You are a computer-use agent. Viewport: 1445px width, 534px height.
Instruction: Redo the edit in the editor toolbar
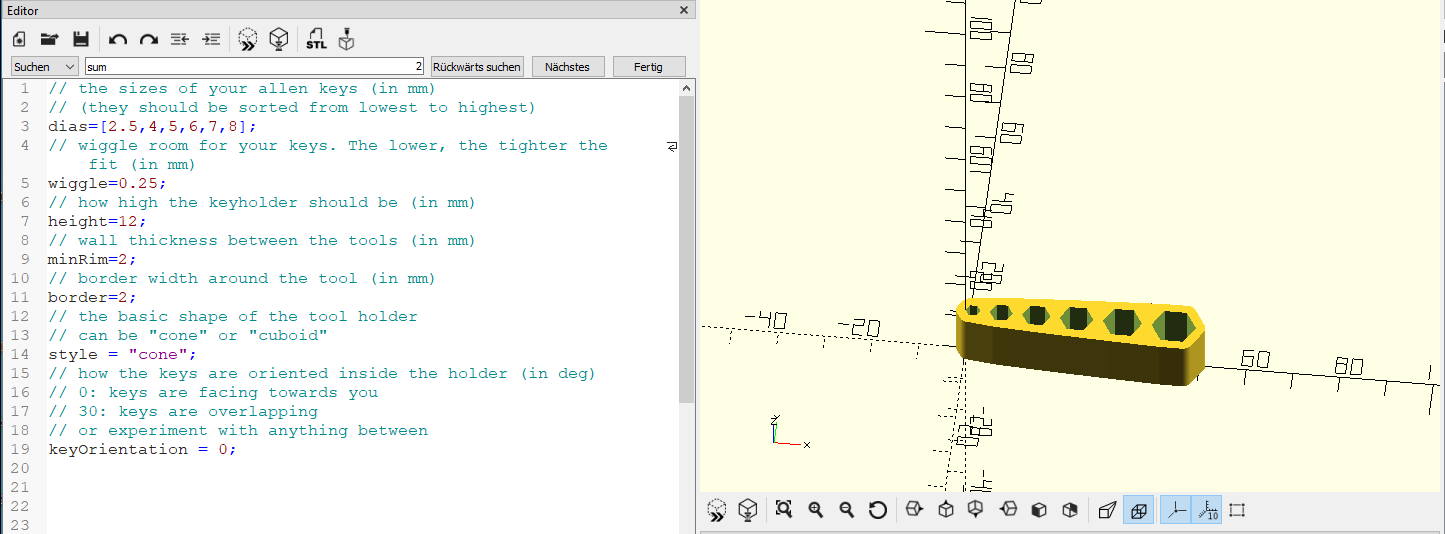click(x=149, y=40)
